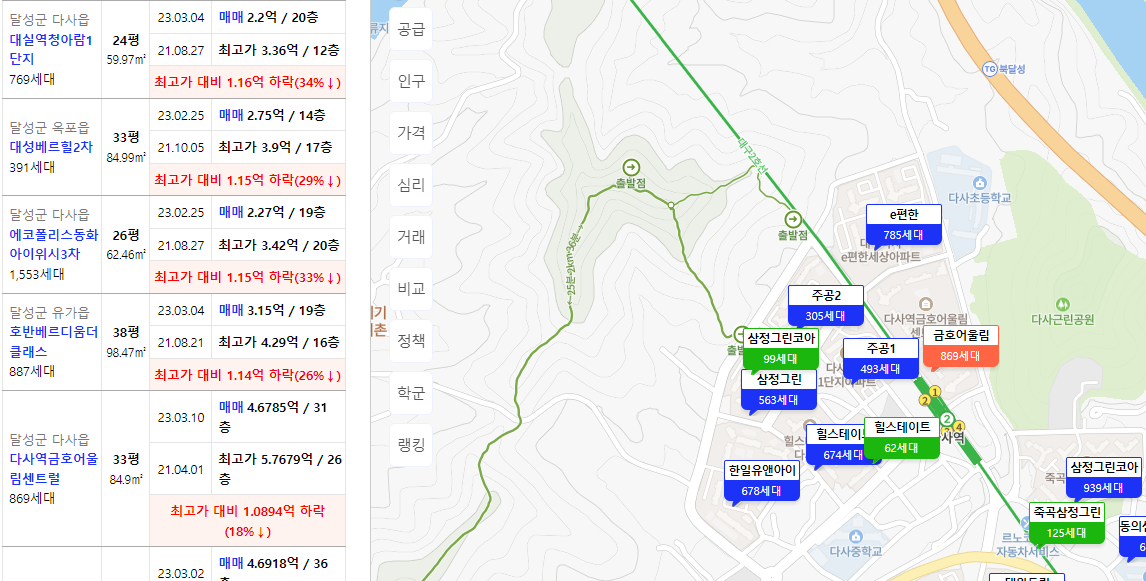Select the 삼정그린코아 99세대 map marker
The image size is (1146, 581).
click(781, 349)
